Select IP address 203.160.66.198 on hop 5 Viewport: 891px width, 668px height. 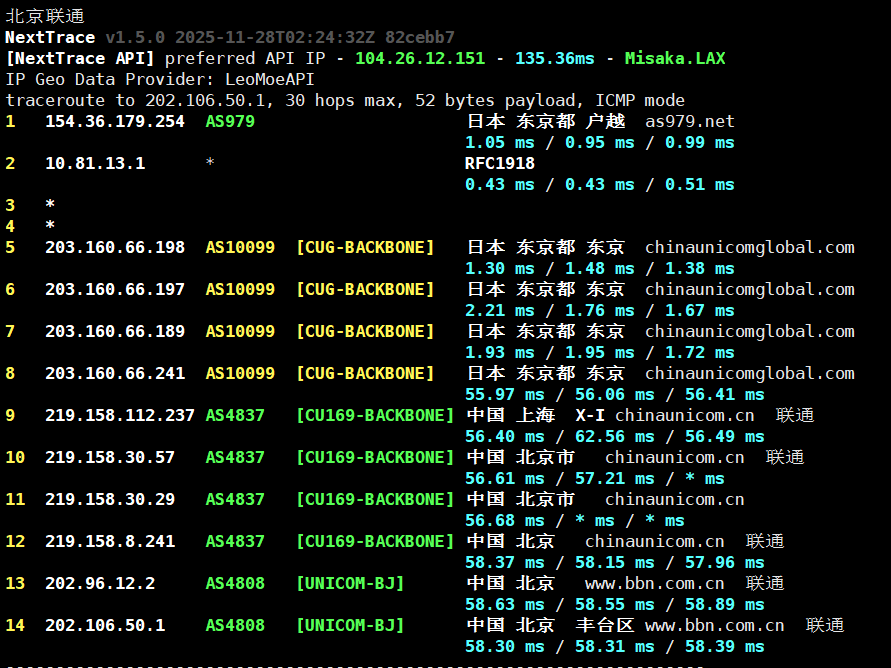point(115,247)
